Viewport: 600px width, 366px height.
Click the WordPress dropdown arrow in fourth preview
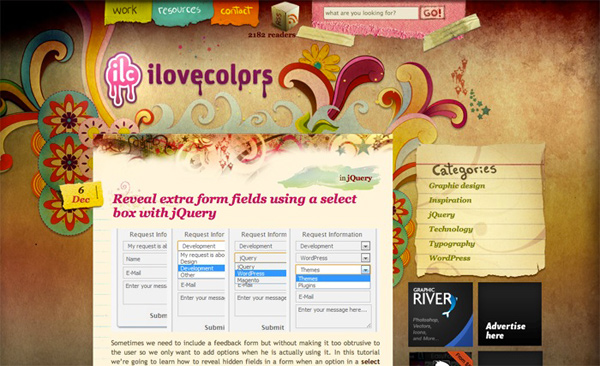point(365,258)
